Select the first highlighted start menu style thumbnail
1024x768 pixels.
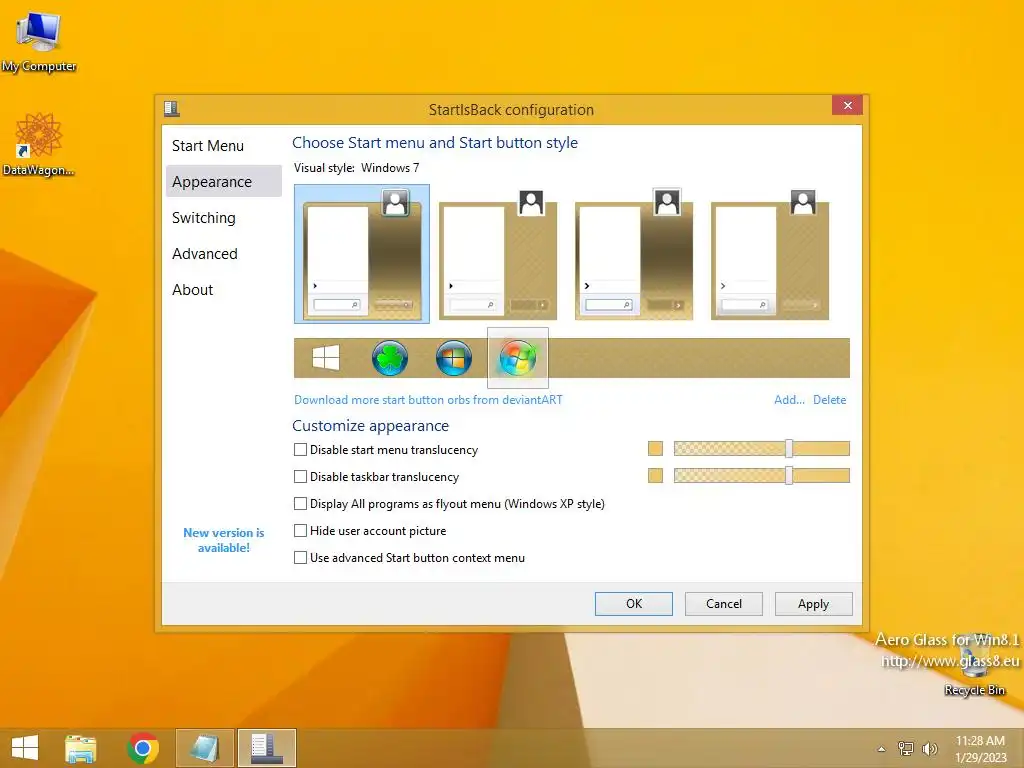[362, 253]
